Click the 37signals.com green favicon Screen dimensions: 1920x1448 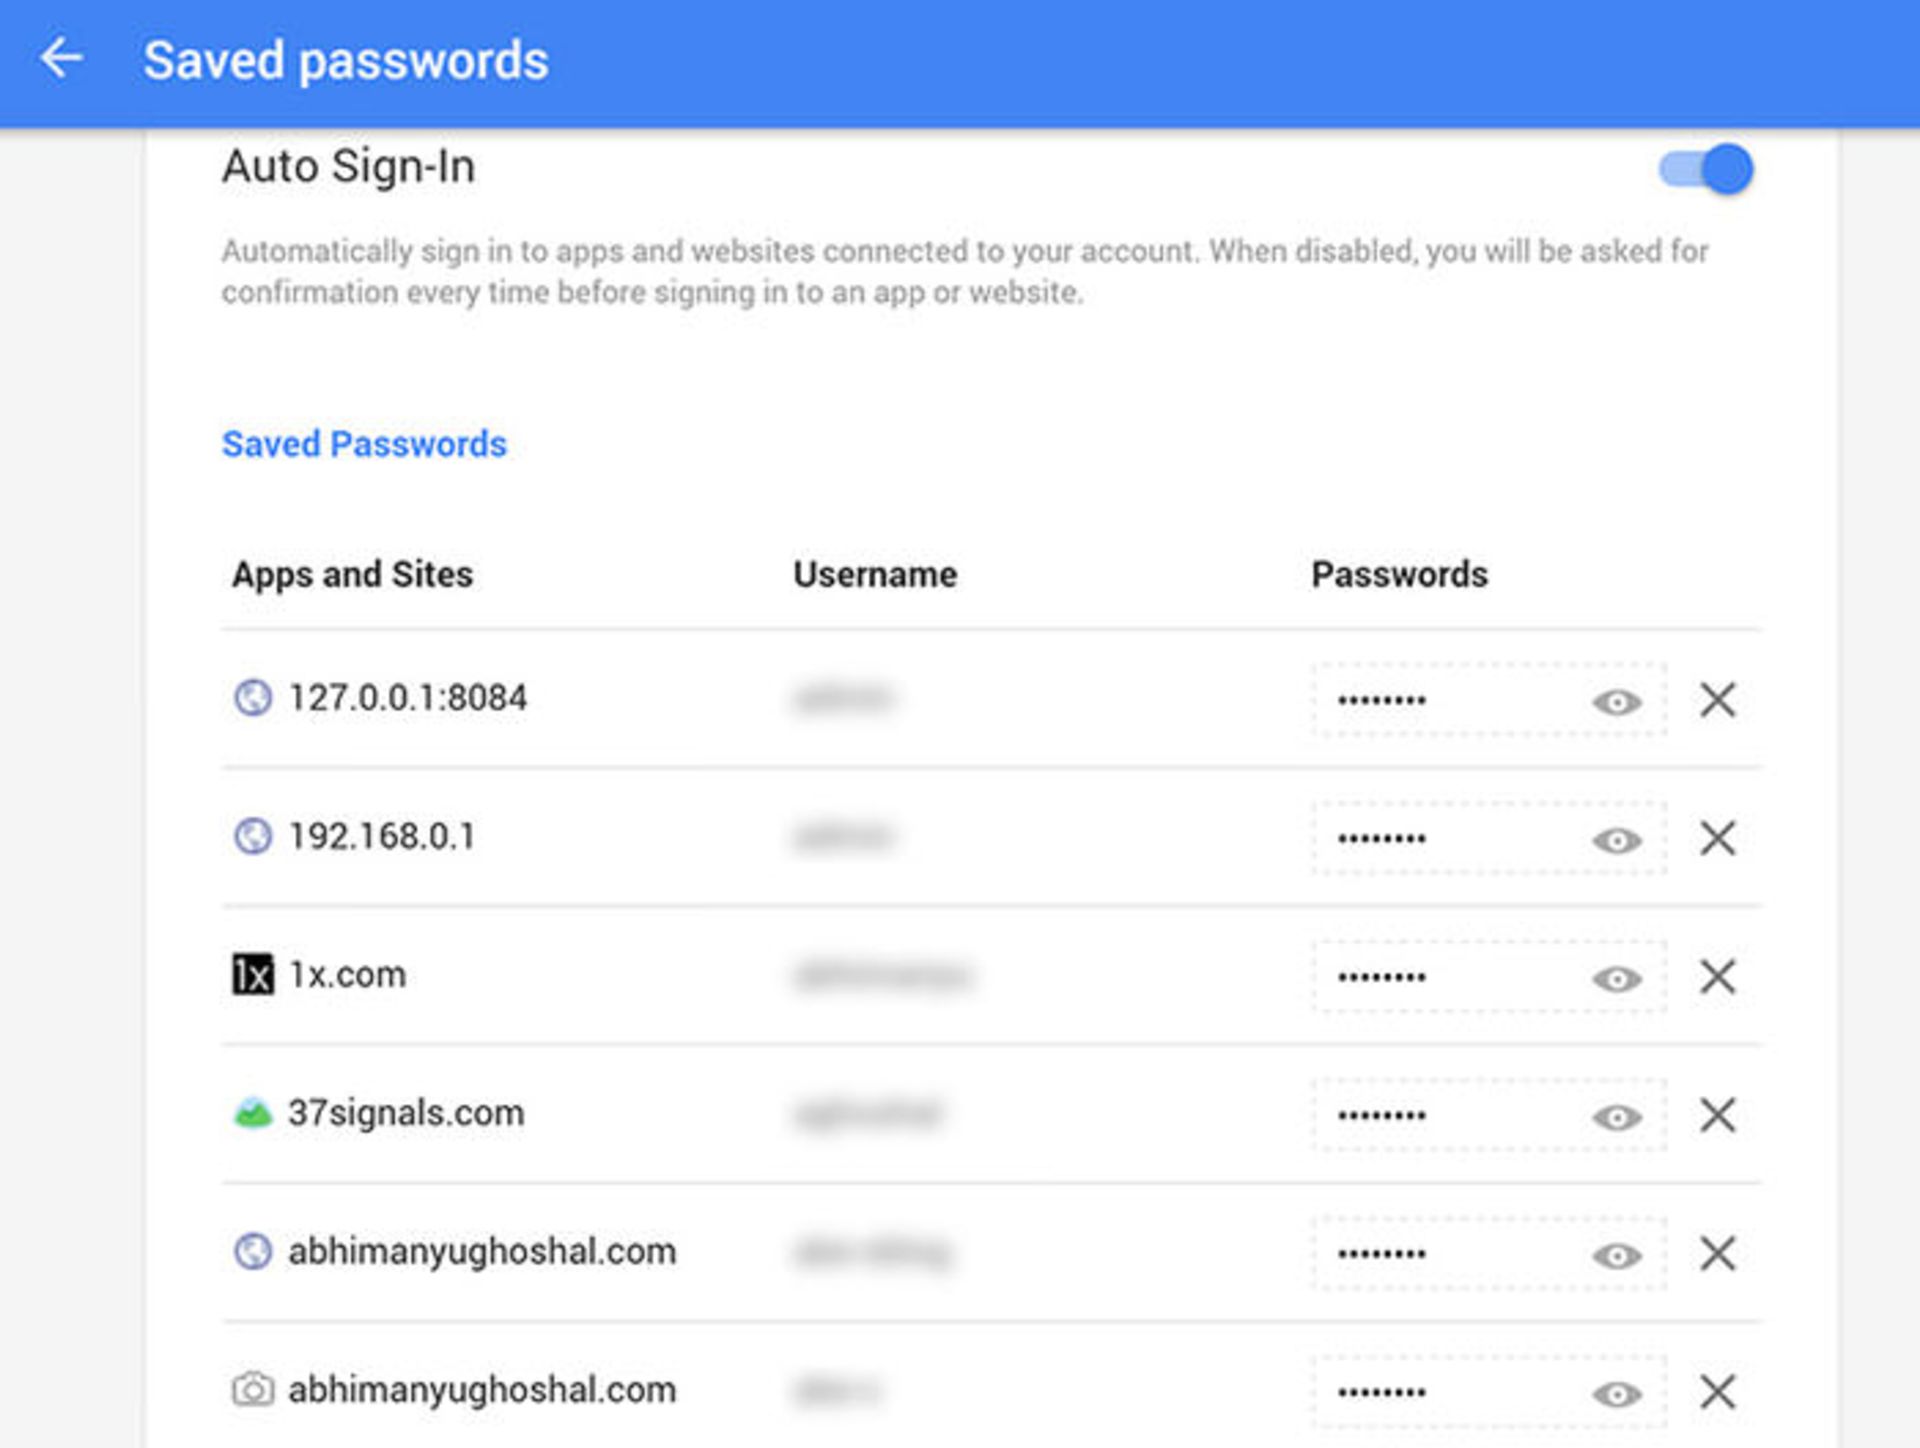(x=252, y=1112)
